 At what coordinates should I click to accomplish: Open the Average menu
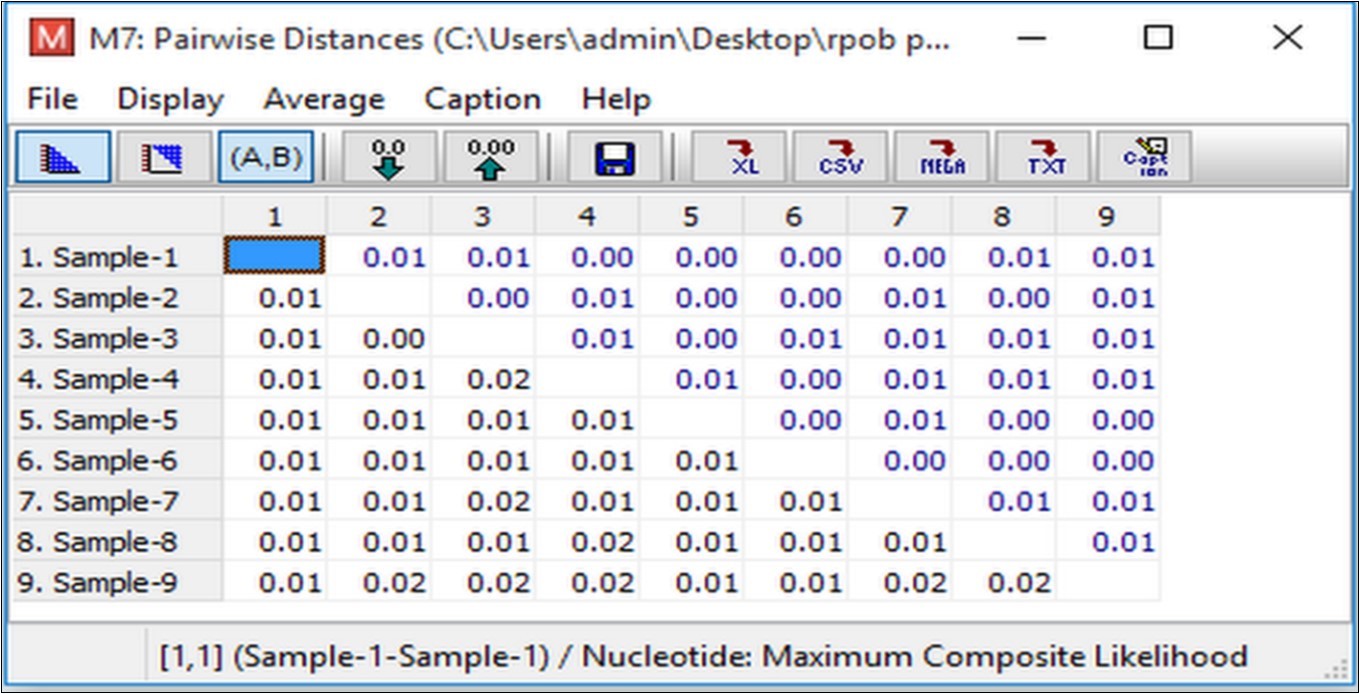pos(325,99)
